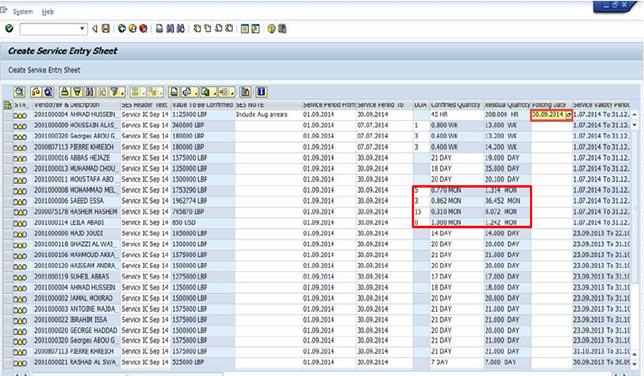Viewport: 644px width, 376px height.
Task: Click the Sort Ascending icon in grid toolbar
Action: click(x=65, y=92)
